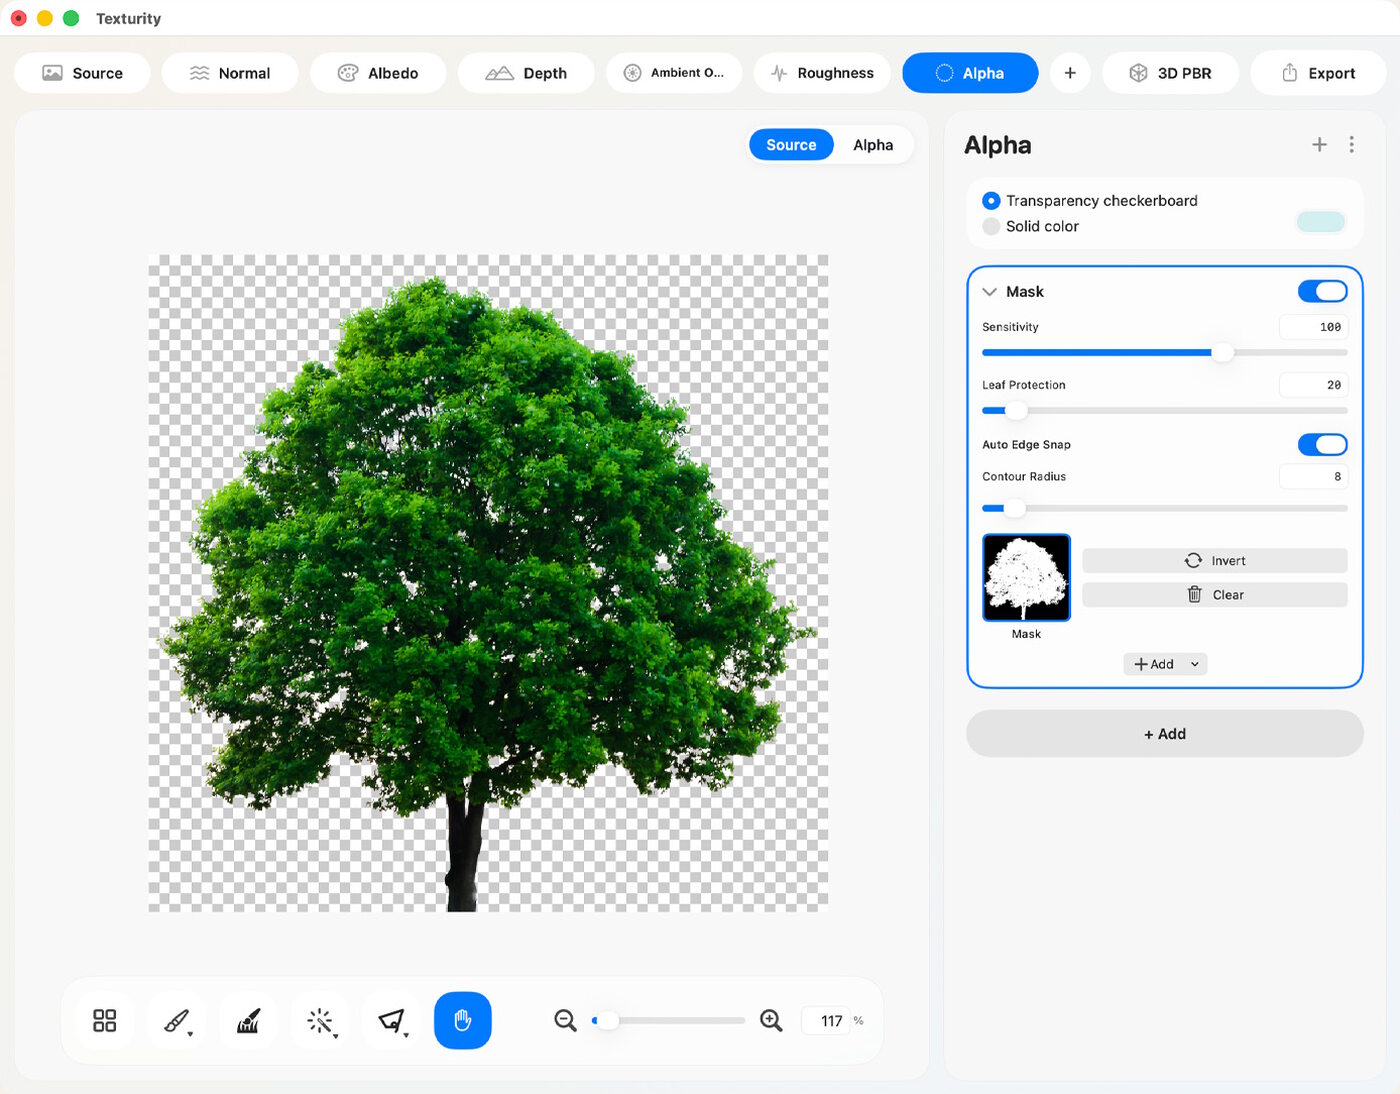
Task: Toggle the Mask switch off
Action: pyautogui.click(x=1322, y=291)
